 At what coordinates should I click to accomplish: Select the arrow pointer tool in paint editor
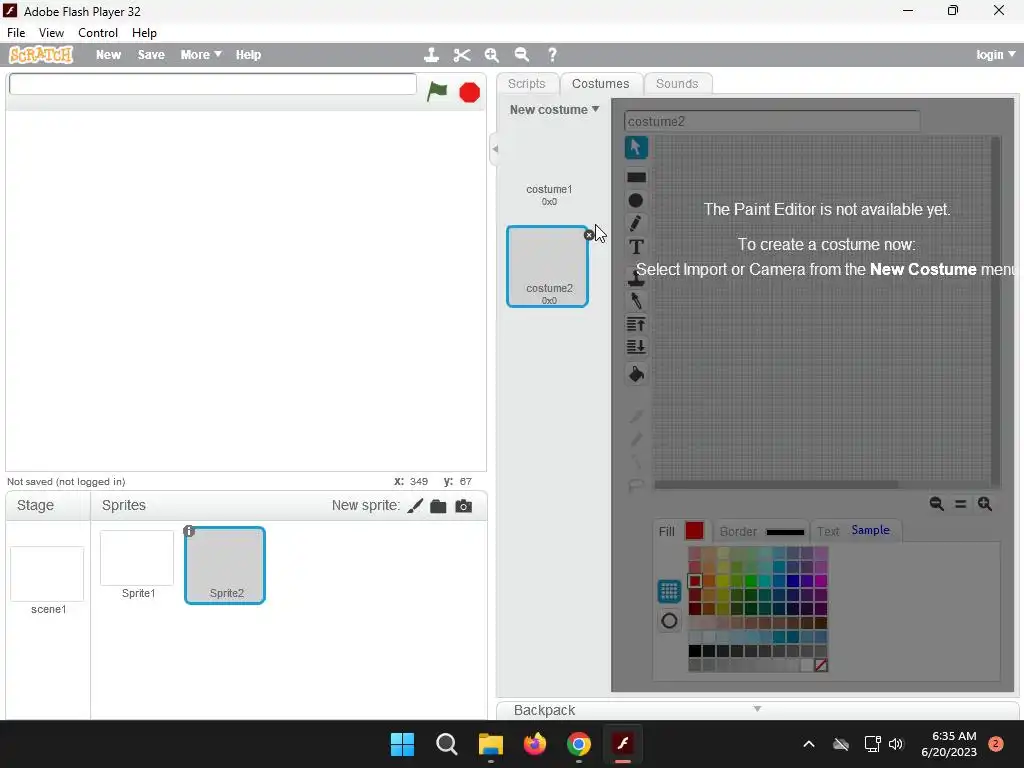pyautogui.click(x=636, y=148)
